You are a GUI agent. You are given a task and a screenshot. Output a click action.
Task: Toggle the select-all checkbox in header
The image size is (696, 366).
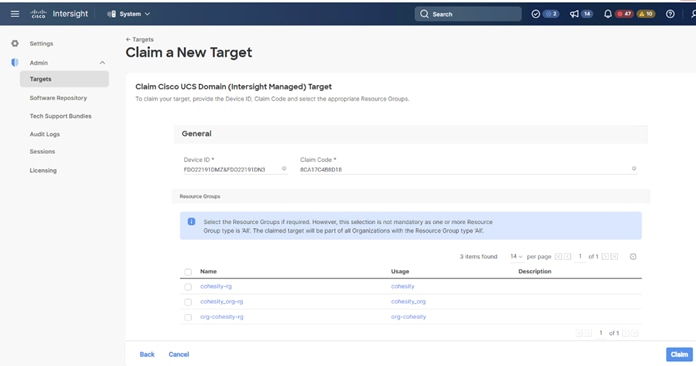click(188, 272)
